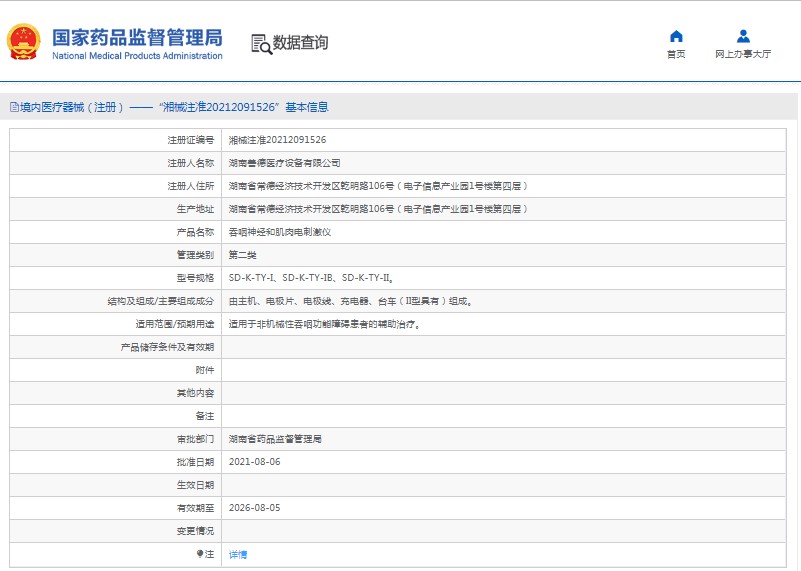
Task: Click the 吞咽神经和肌肉电刺激仪 product name
Action: point(280,232)
